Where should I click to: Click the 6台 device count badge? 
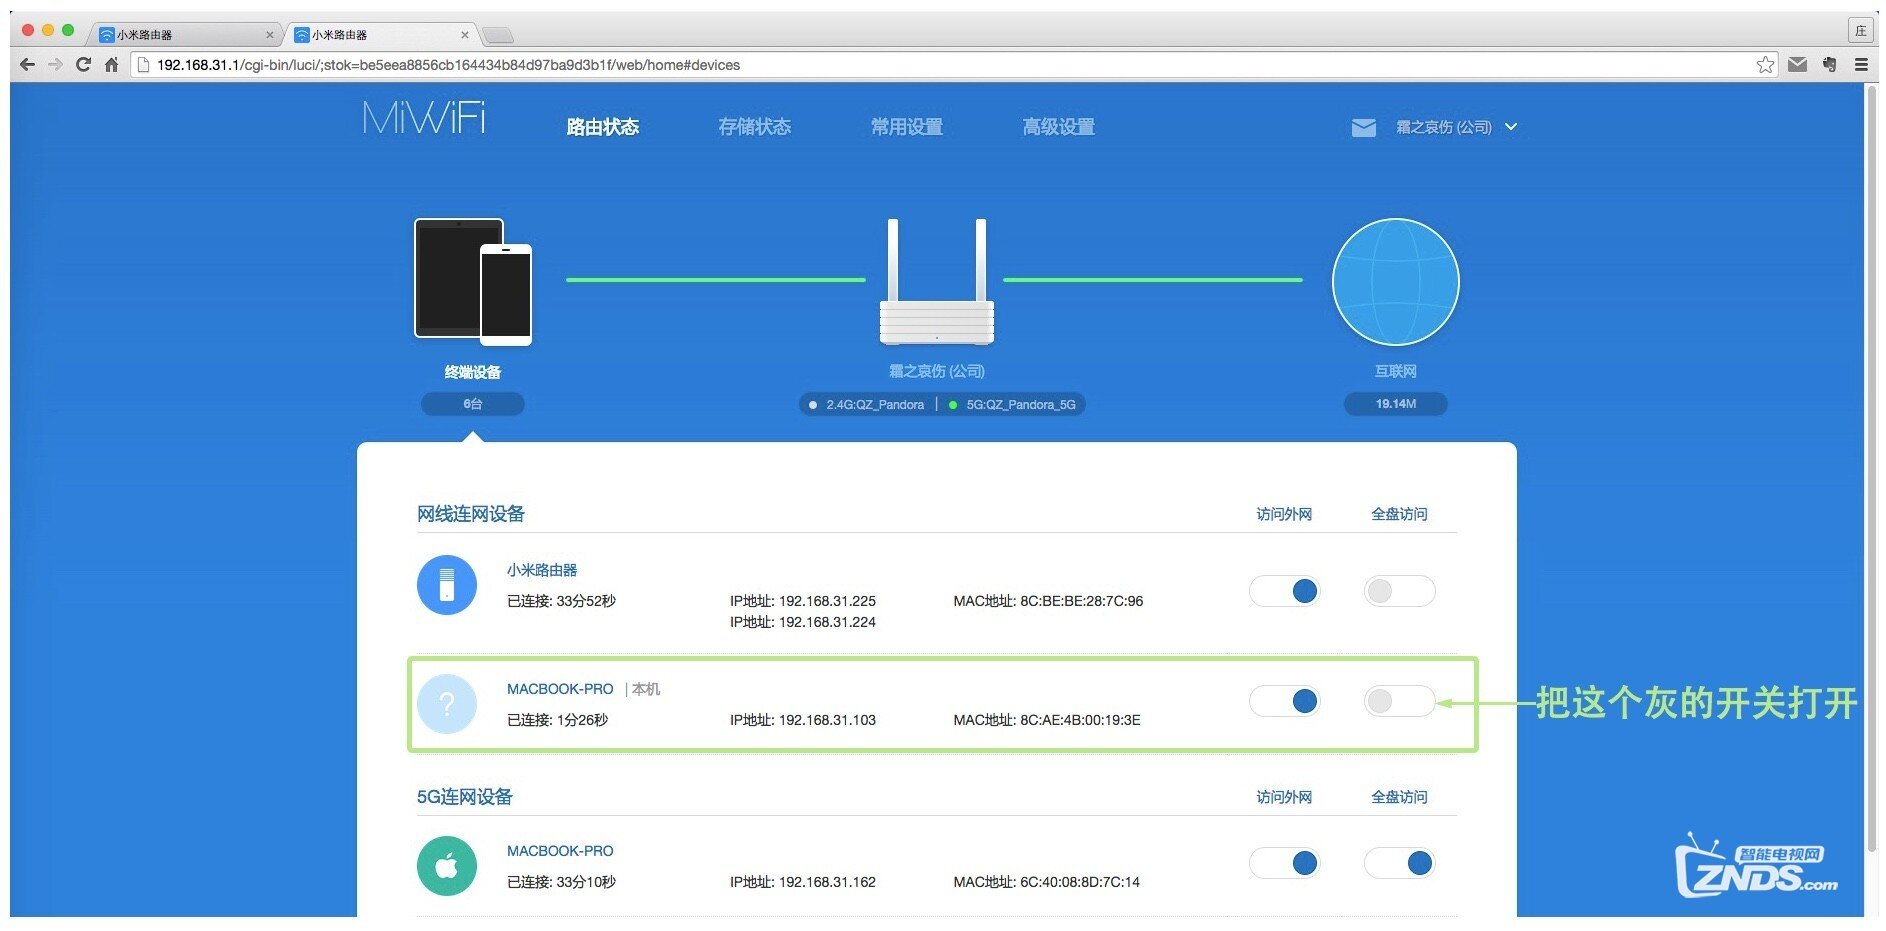tap(472, 404)
